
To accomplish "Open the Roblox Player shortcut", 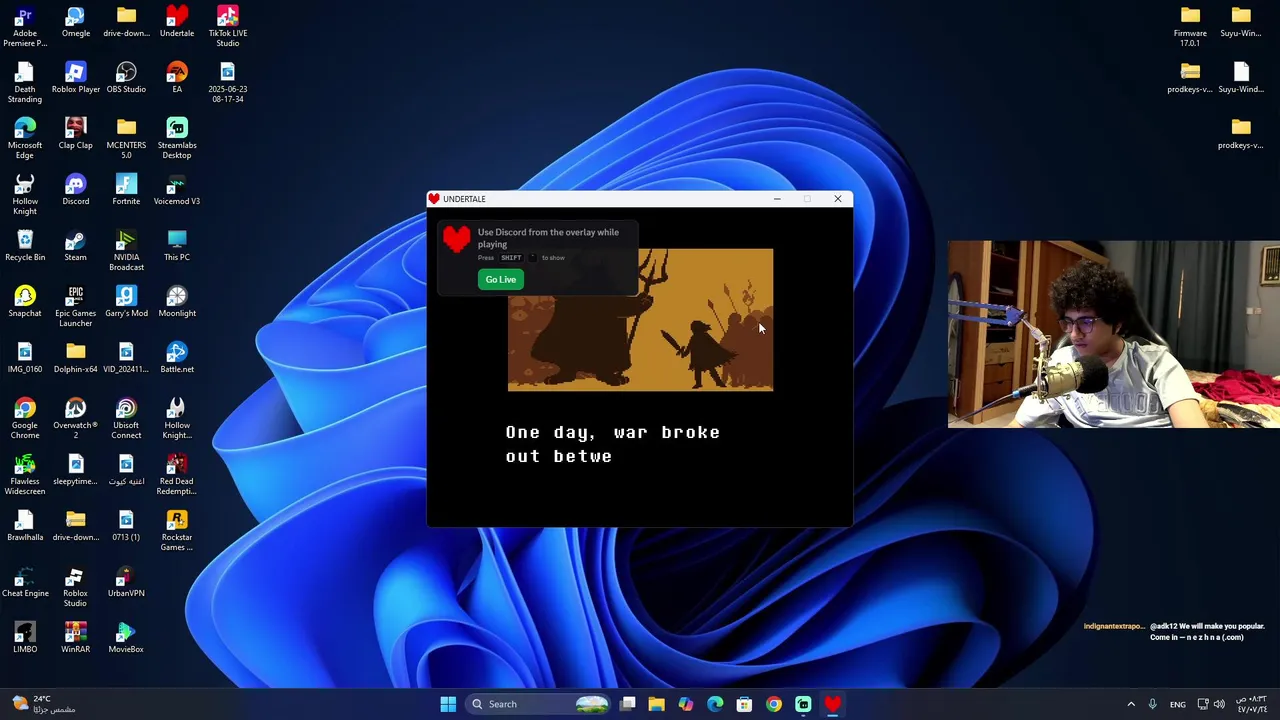I will coord(76,78).
